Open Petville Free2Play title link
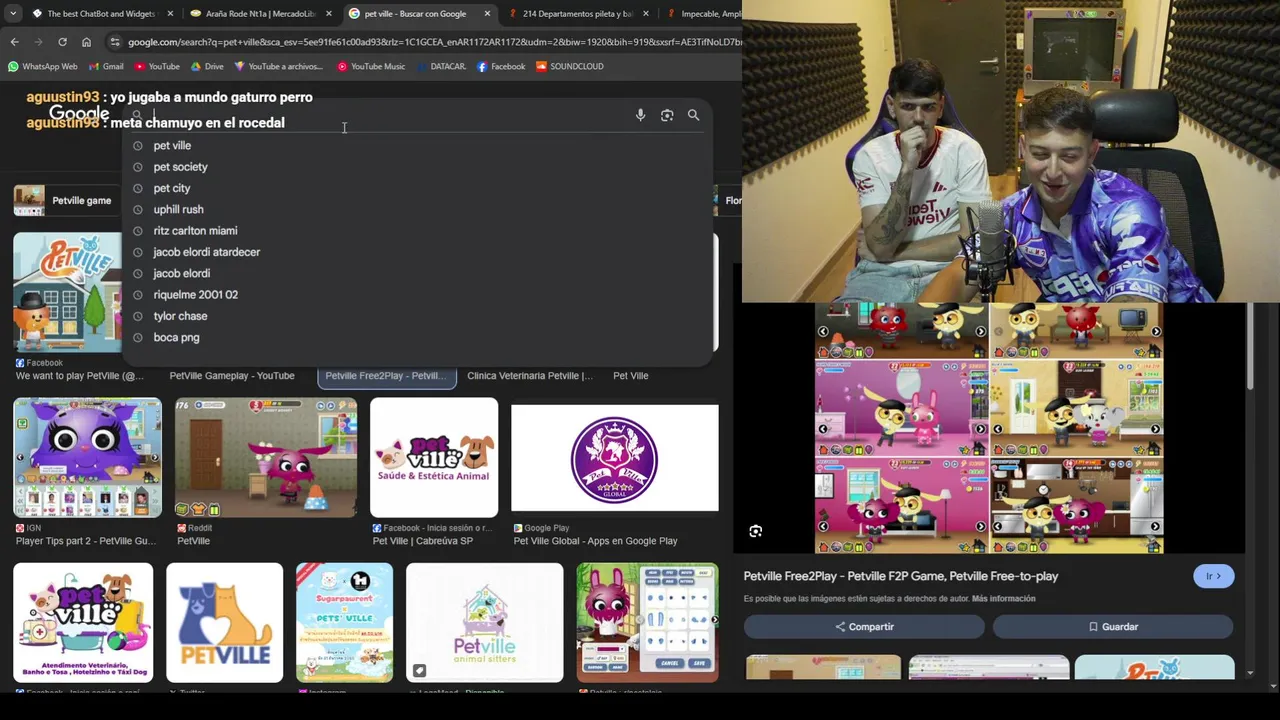 pos(901,576)
